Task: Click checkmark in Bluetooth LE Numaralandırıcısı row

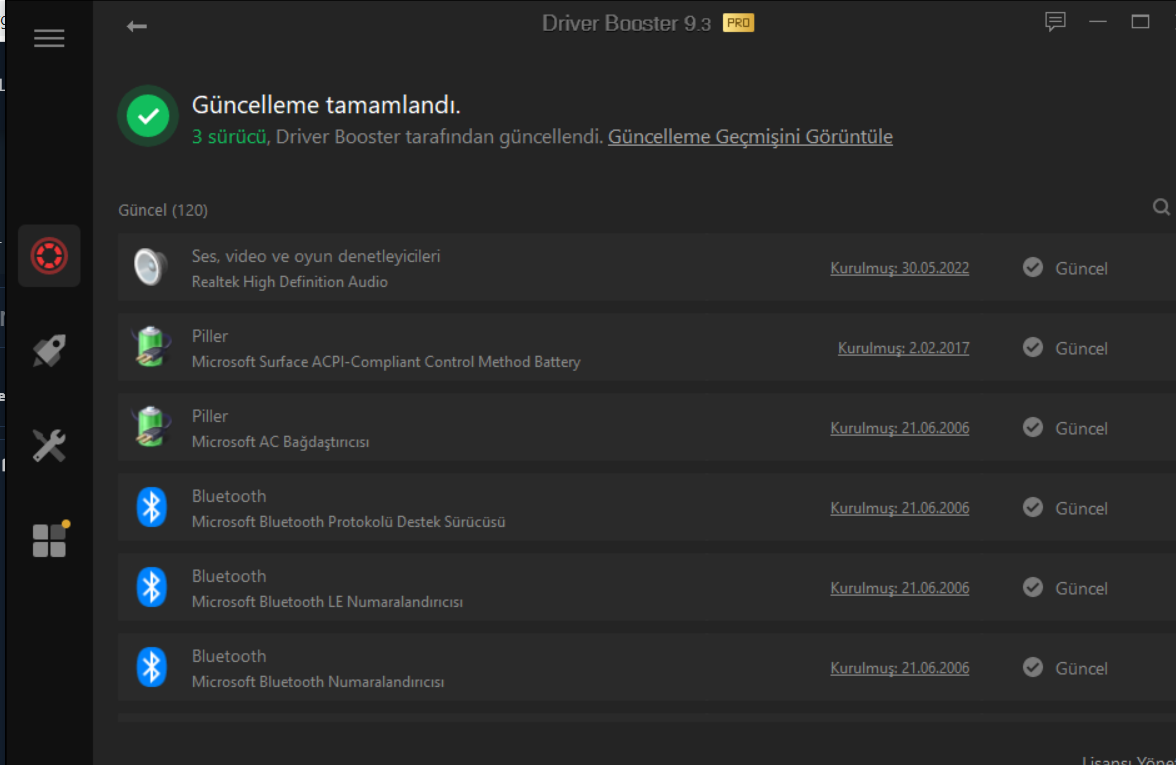Action: (1033, 587)
